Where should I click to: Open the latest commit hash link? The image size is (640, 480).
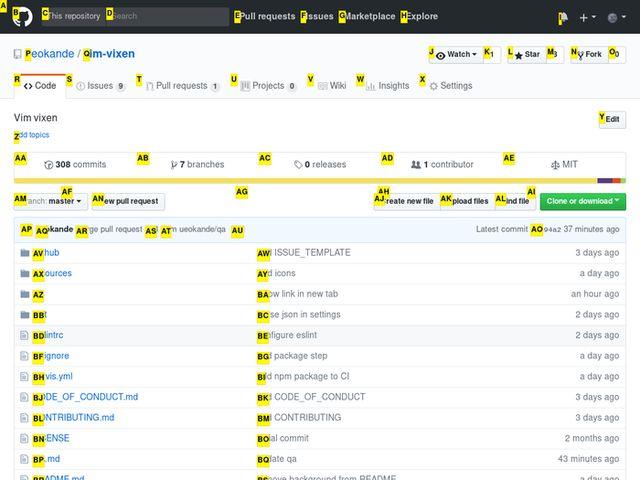(x=546, y=229)
